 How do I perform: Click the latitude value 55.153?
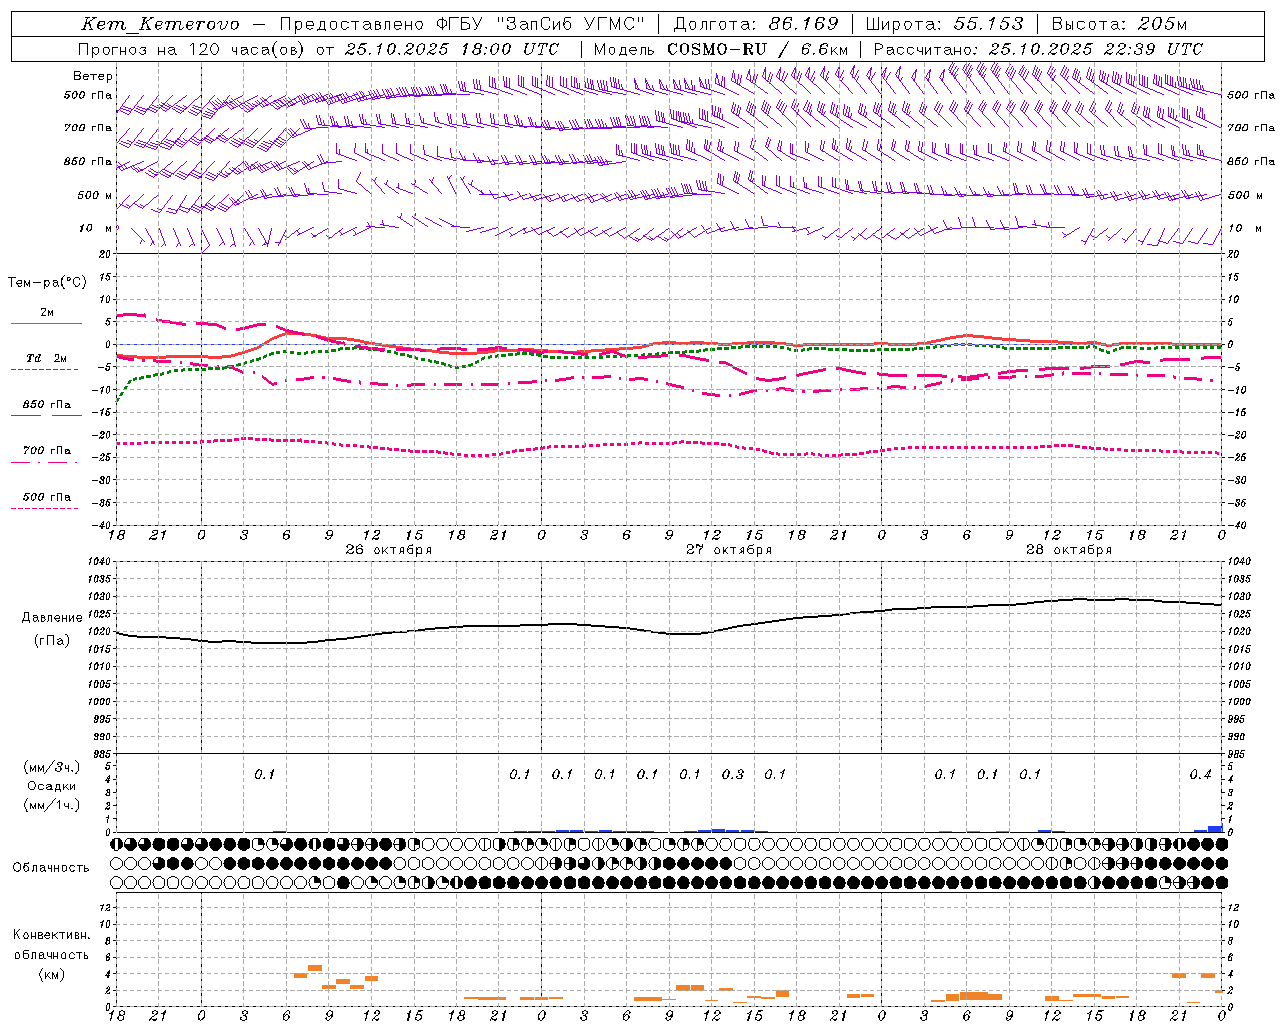tap(988, 24)
